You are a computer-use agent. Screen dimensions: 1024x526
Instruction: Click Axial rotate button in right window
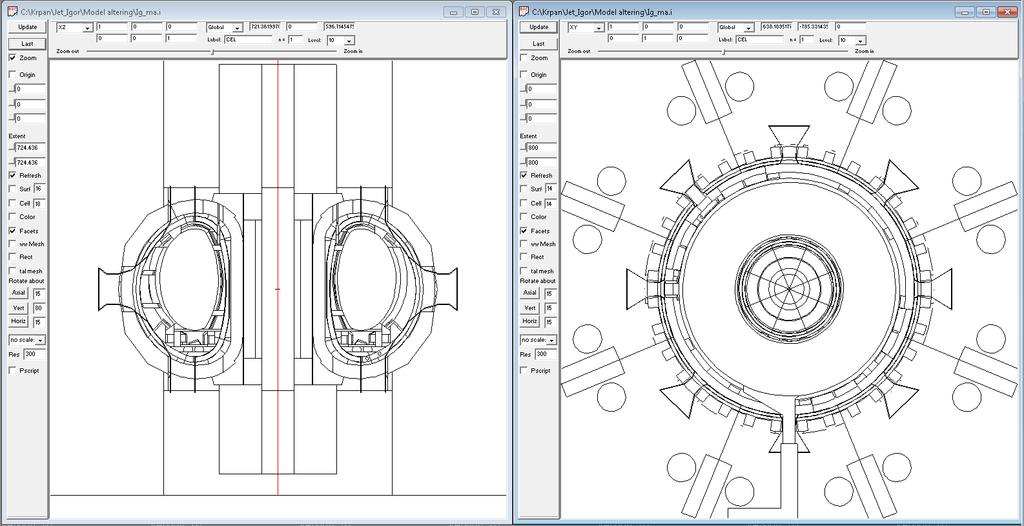pos(530,293)
